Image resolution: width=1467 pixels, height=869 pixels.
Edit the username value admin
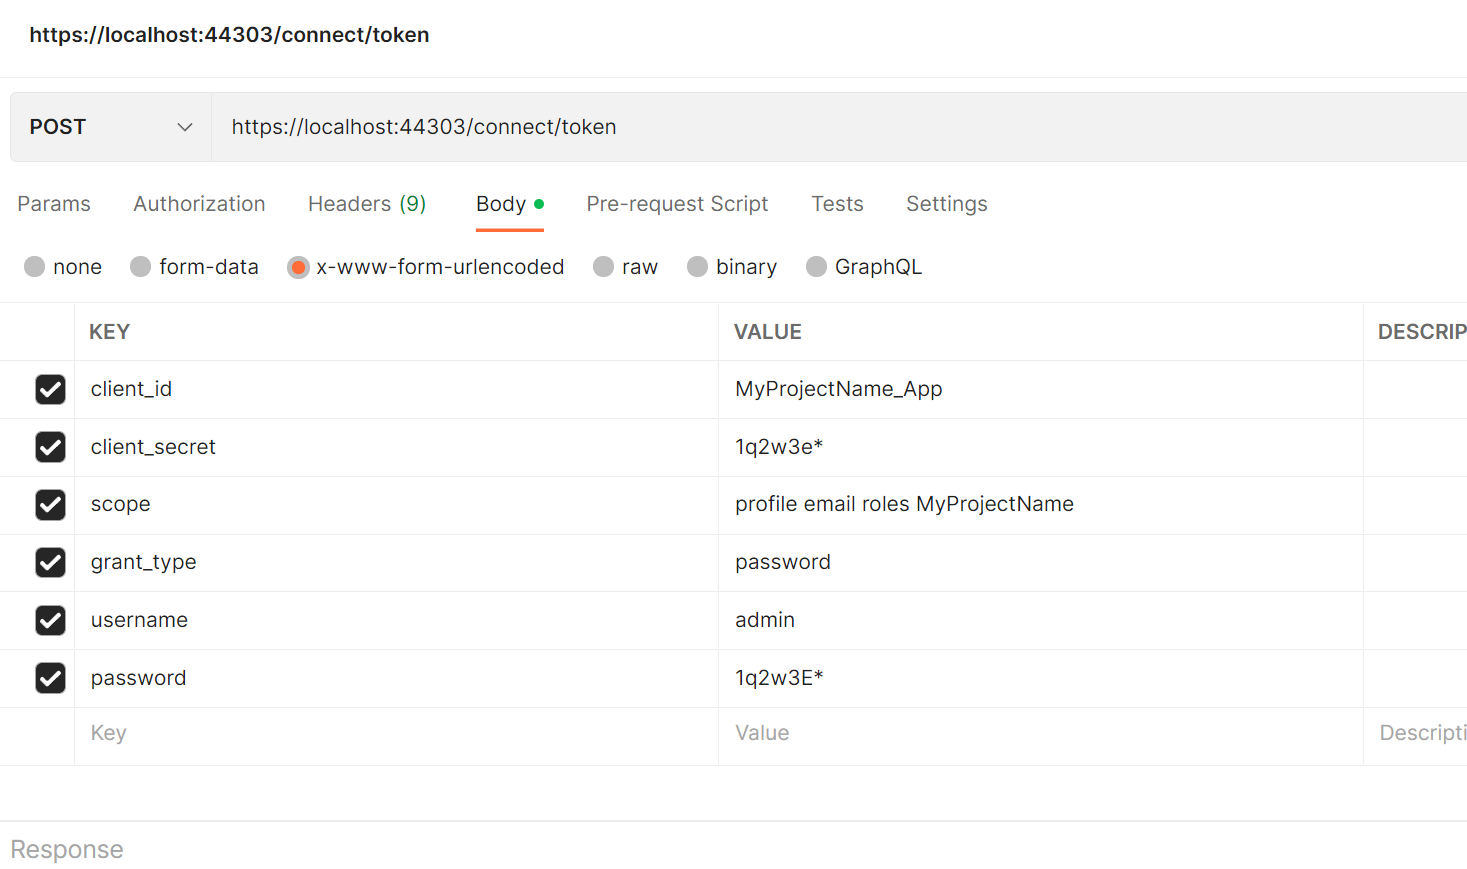click(x=765, y=620)
